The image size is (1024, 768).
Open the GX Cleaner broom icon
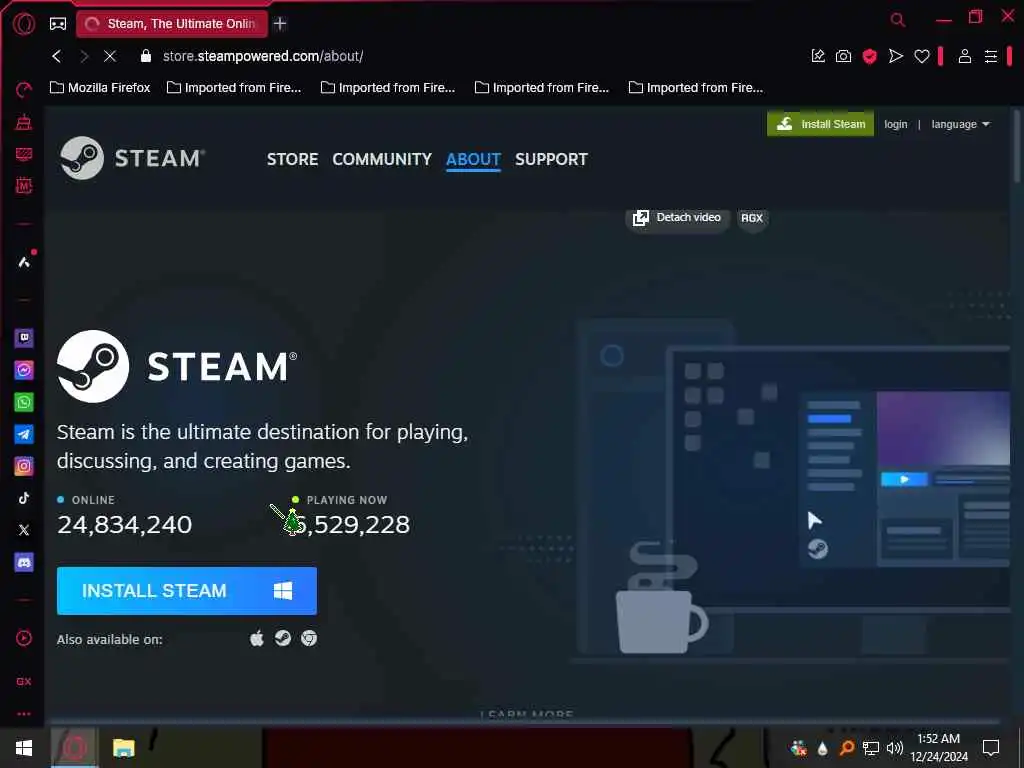coord(24,122)
